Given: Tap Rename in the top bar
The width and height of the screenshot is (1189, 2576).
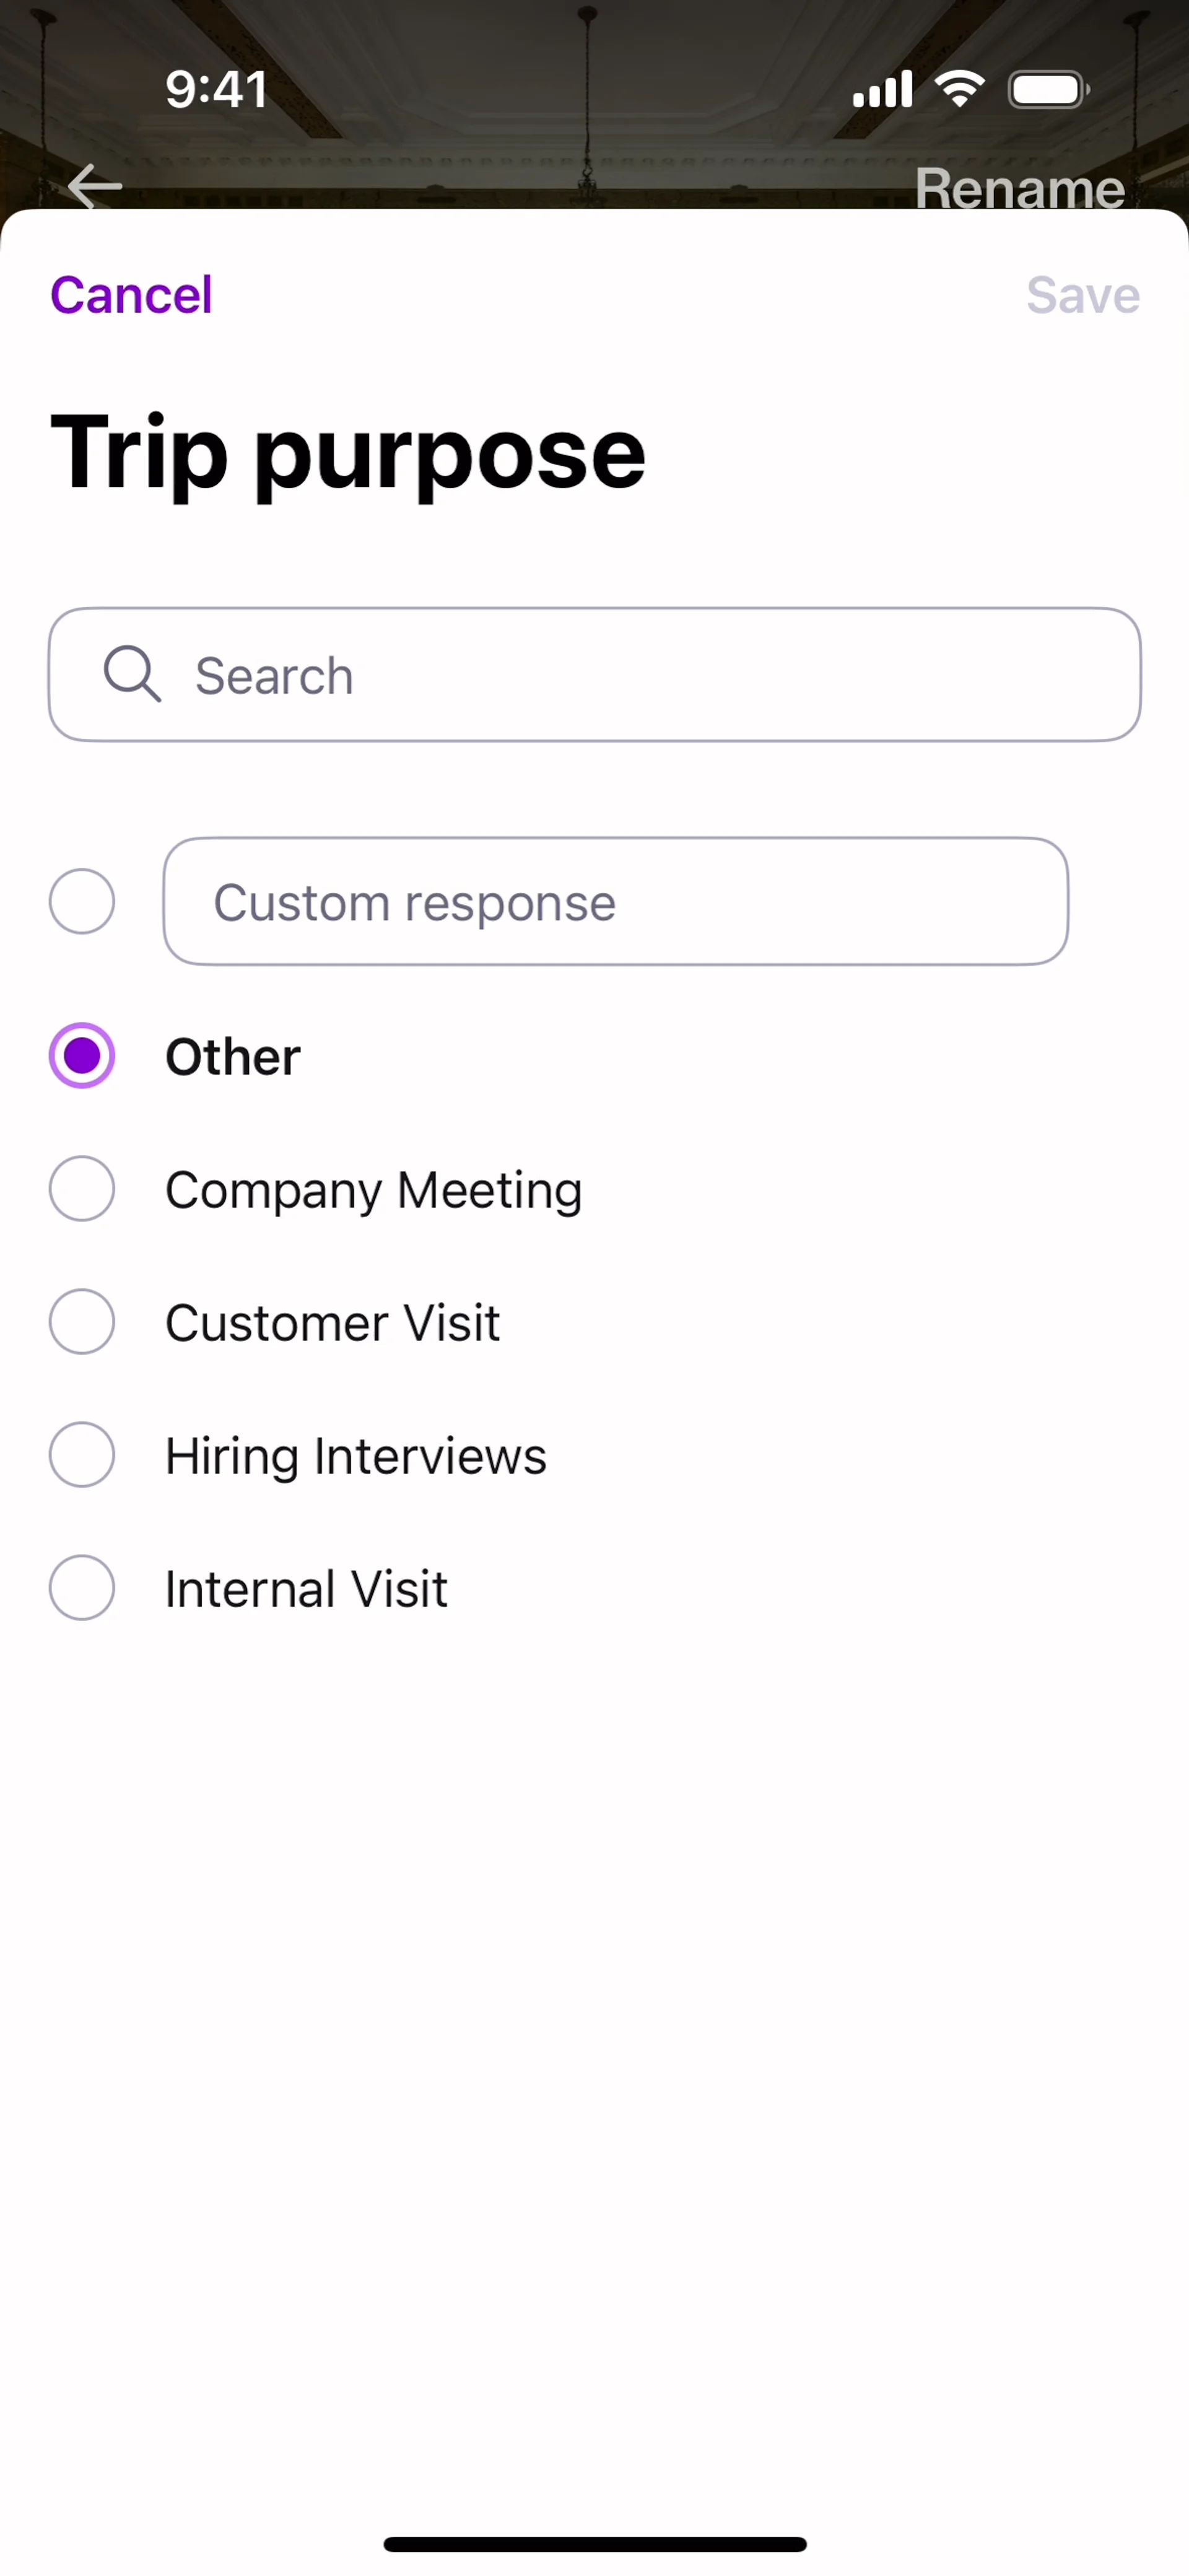Looking at the screenshot, I should click(x=1020, y=188).
